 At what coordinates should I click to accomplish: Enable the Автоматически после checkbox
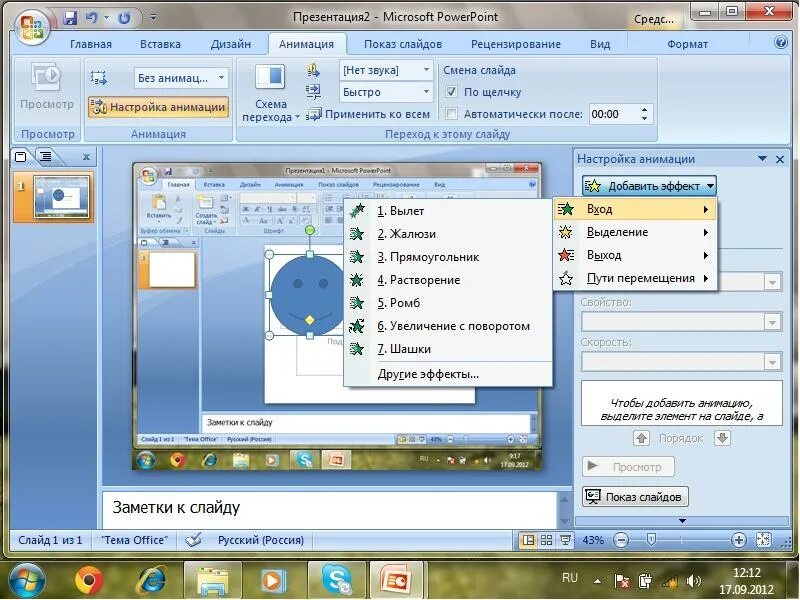click(x=451, y=114)
